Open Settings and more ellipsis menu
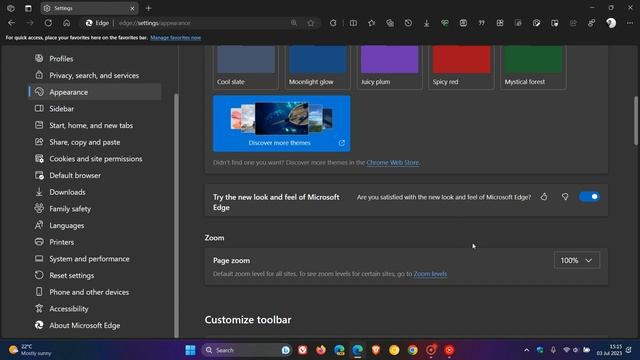Image resolution: width=640 pixels, height=360 pixels. point(630,23)
